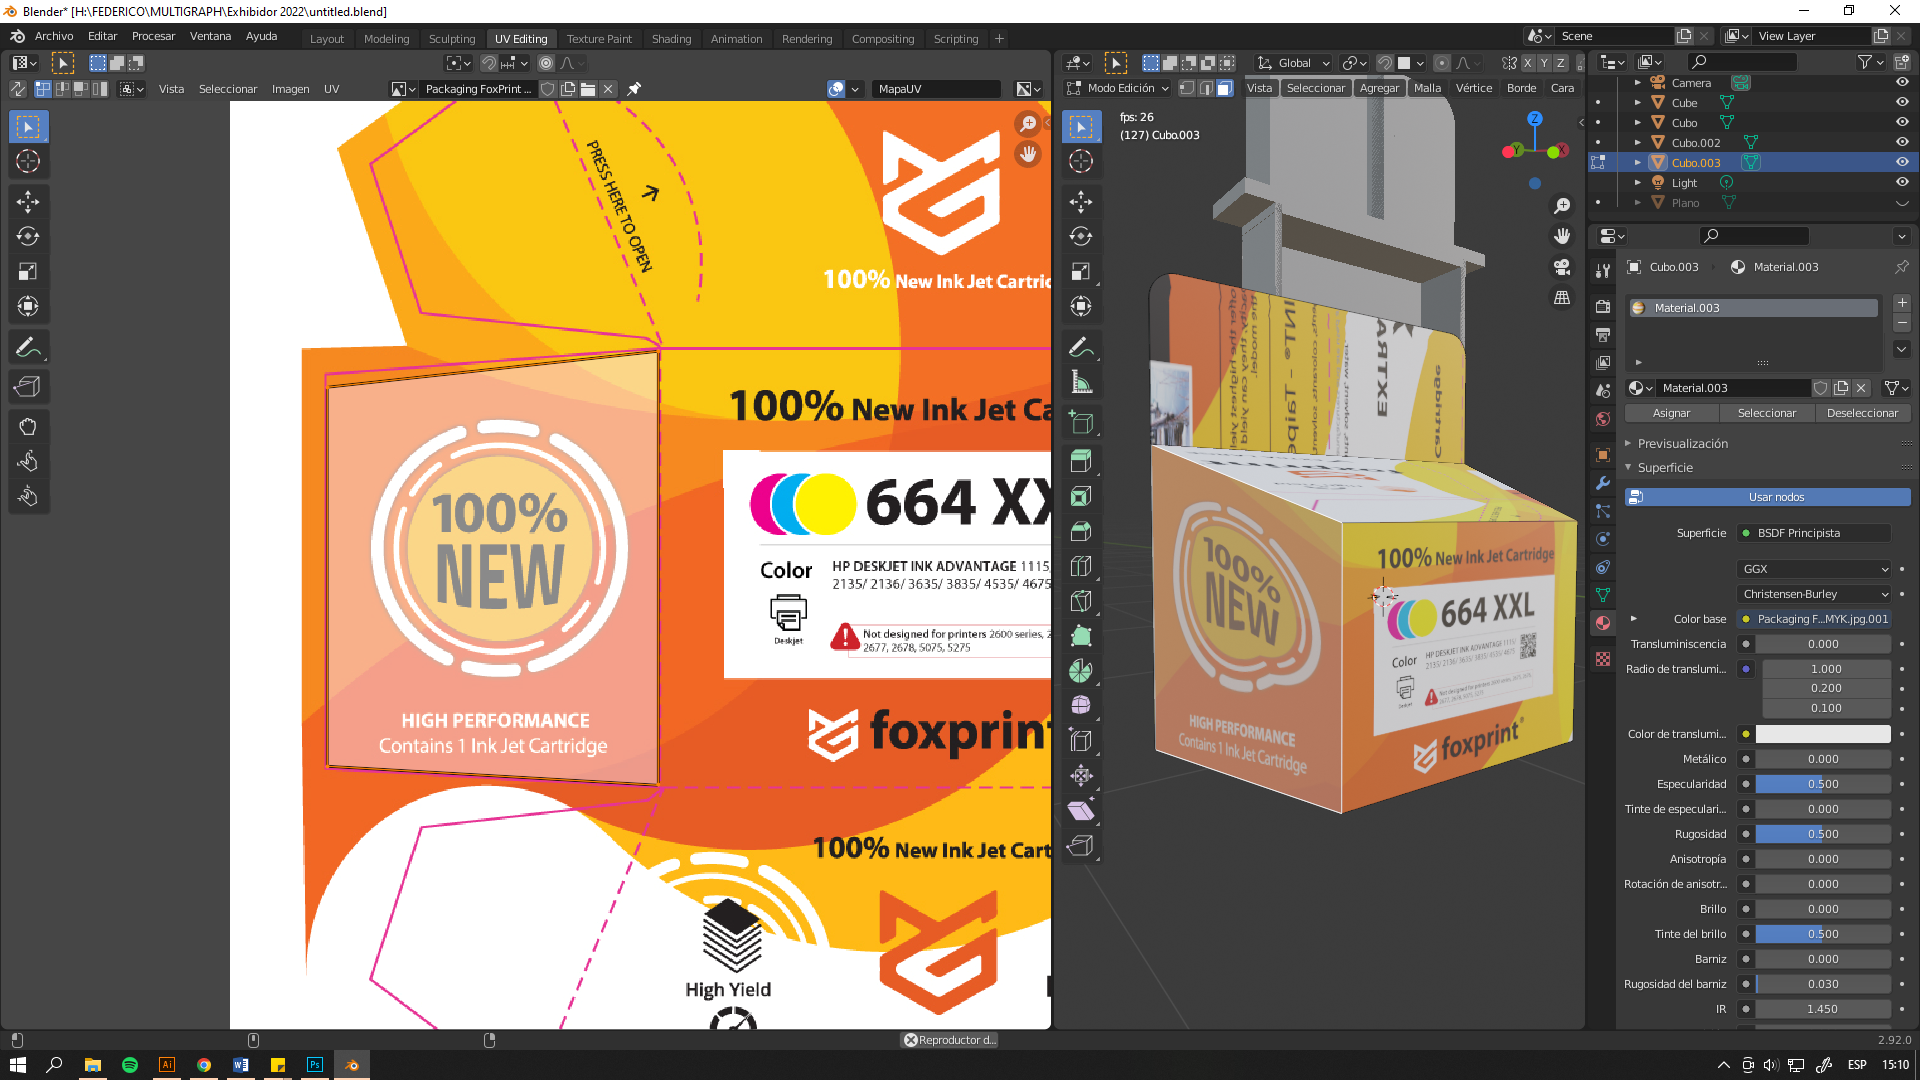Click the Seleccionar material button
1920x1080 pixels.
pos(1766,413)
